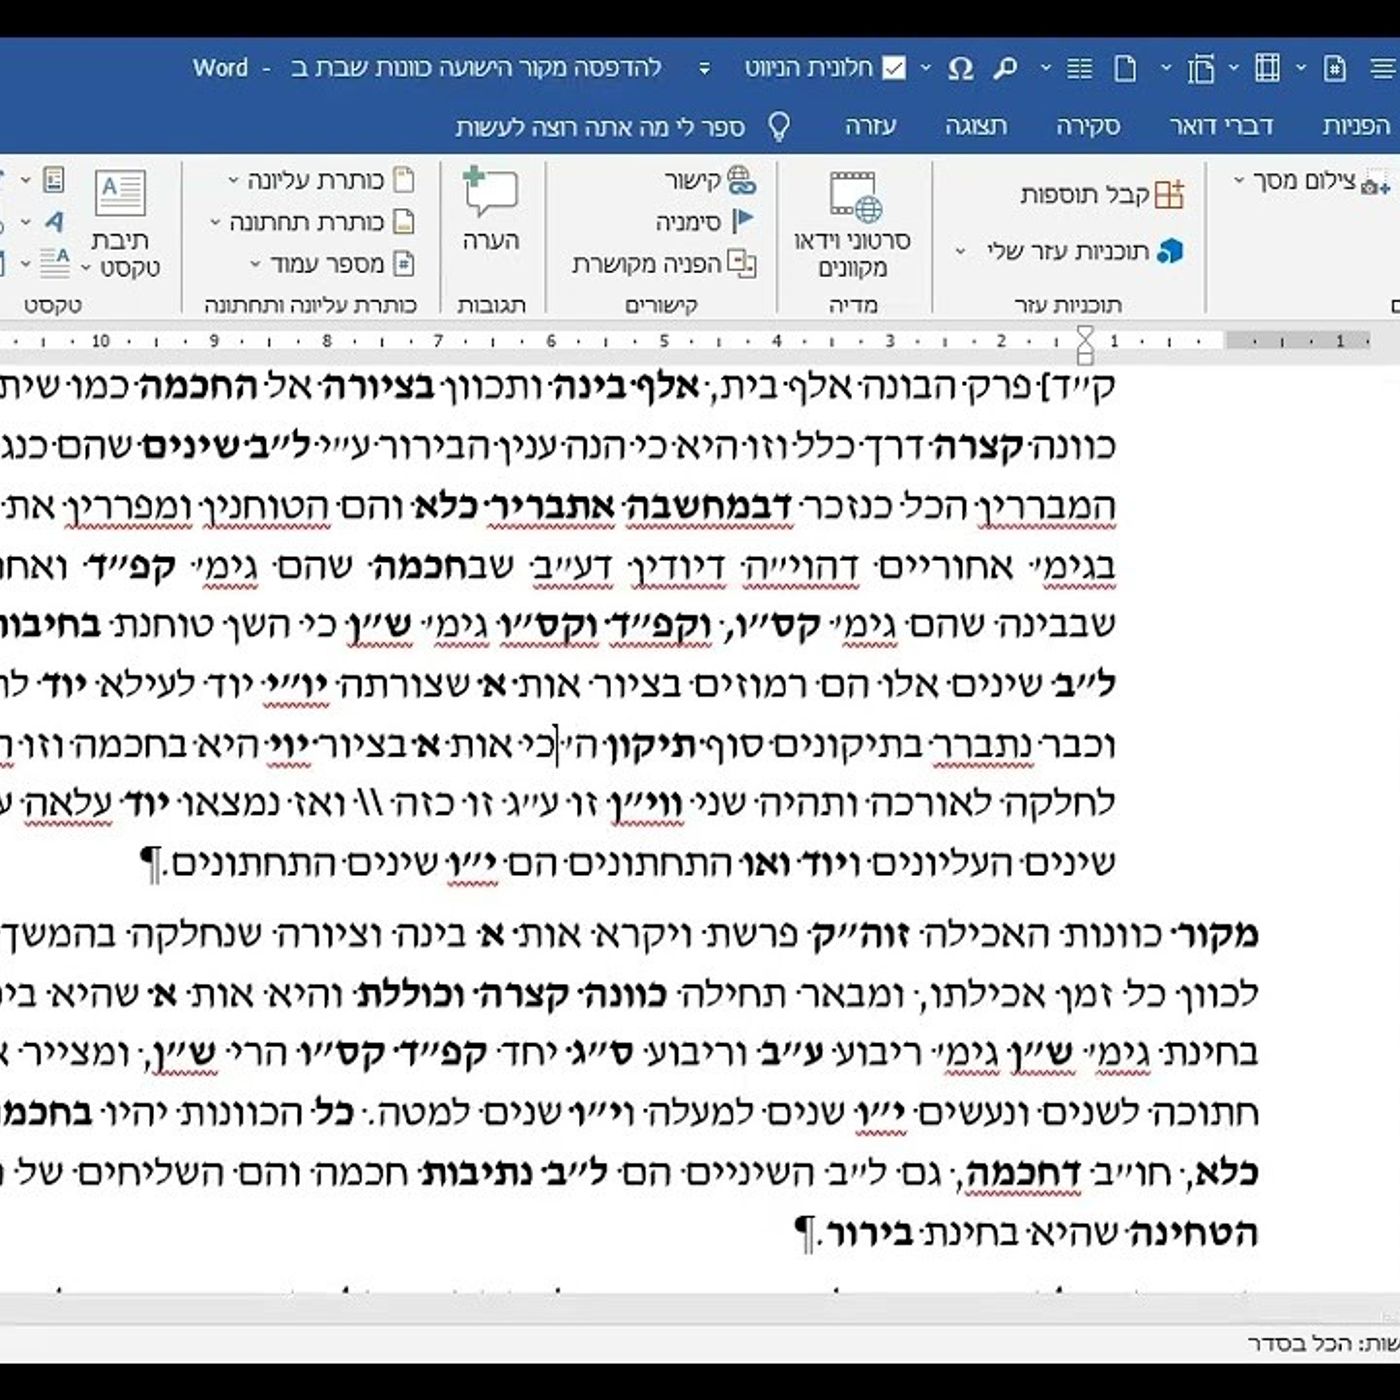Image resolution: width=1400 pixels, height=1400 pixels.
Task: Click the status bar text הכל בסדר
Action: pyautogui.click(x=1301, y=1343)
